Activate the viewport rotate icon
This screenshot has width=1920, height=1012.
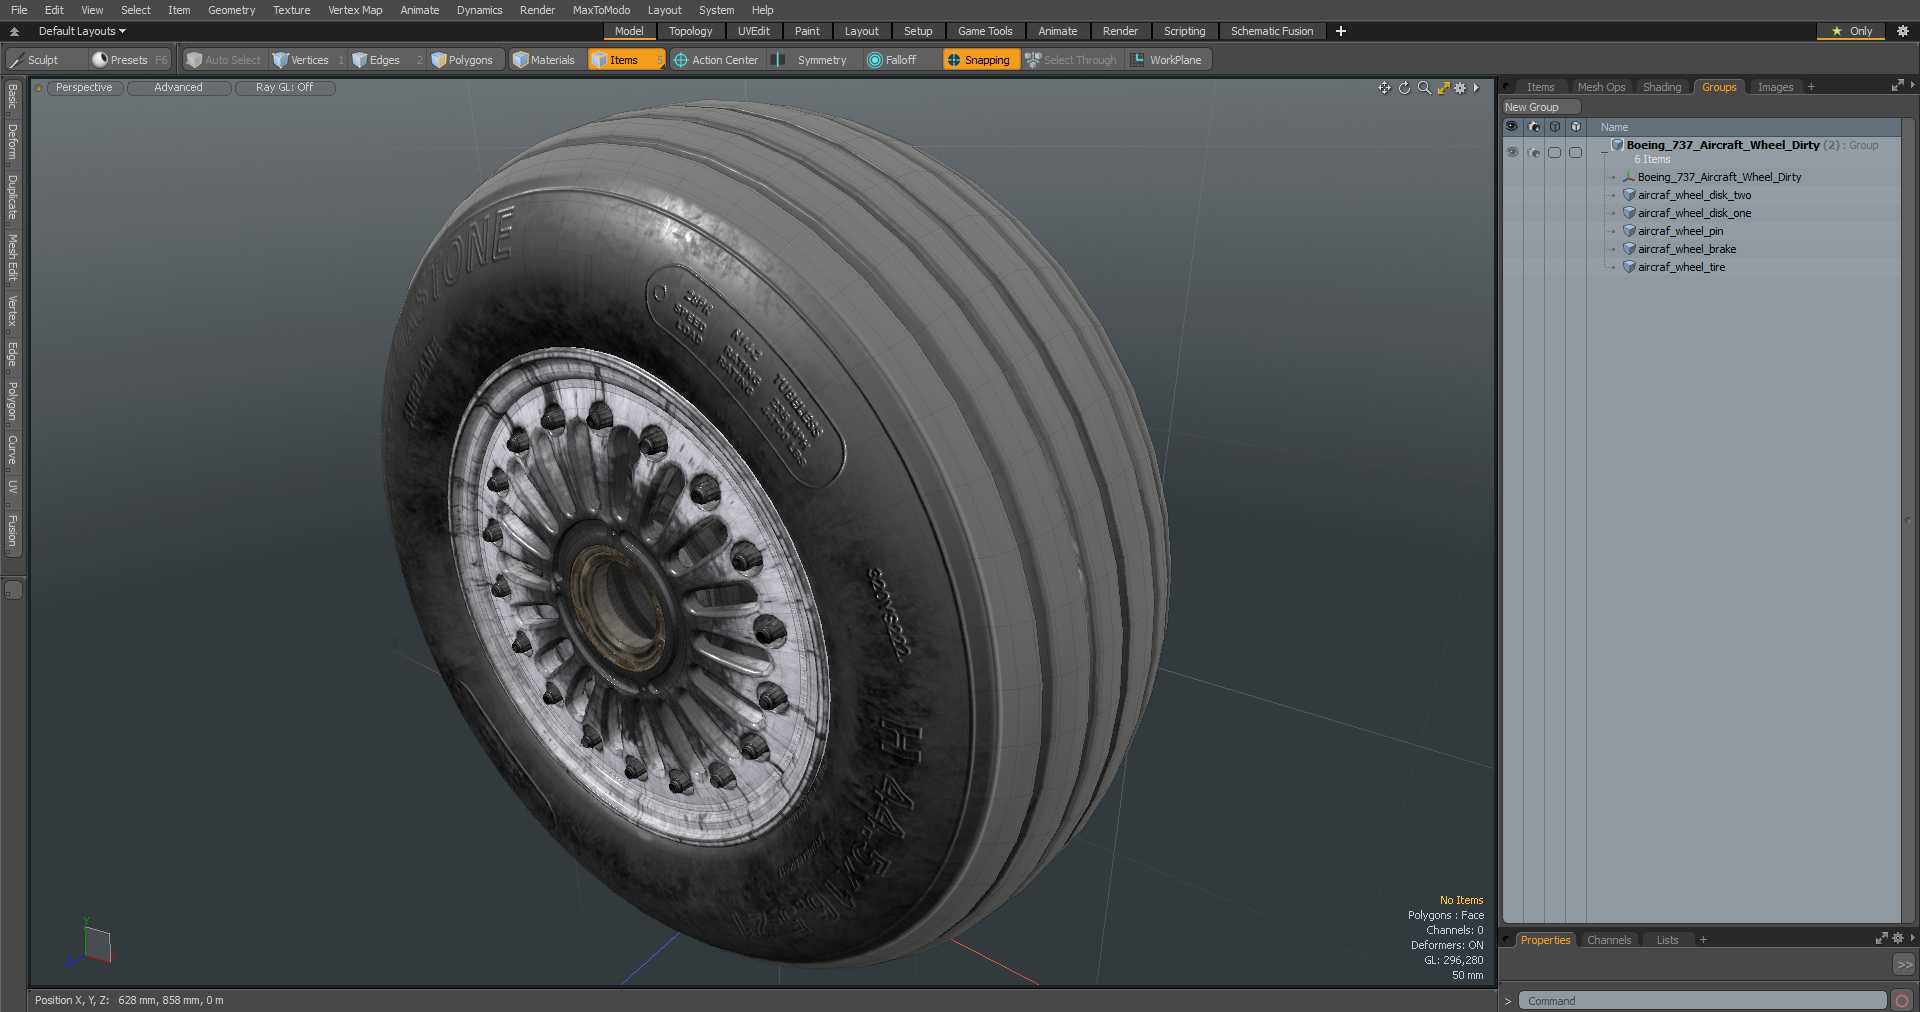[1404, 88]
